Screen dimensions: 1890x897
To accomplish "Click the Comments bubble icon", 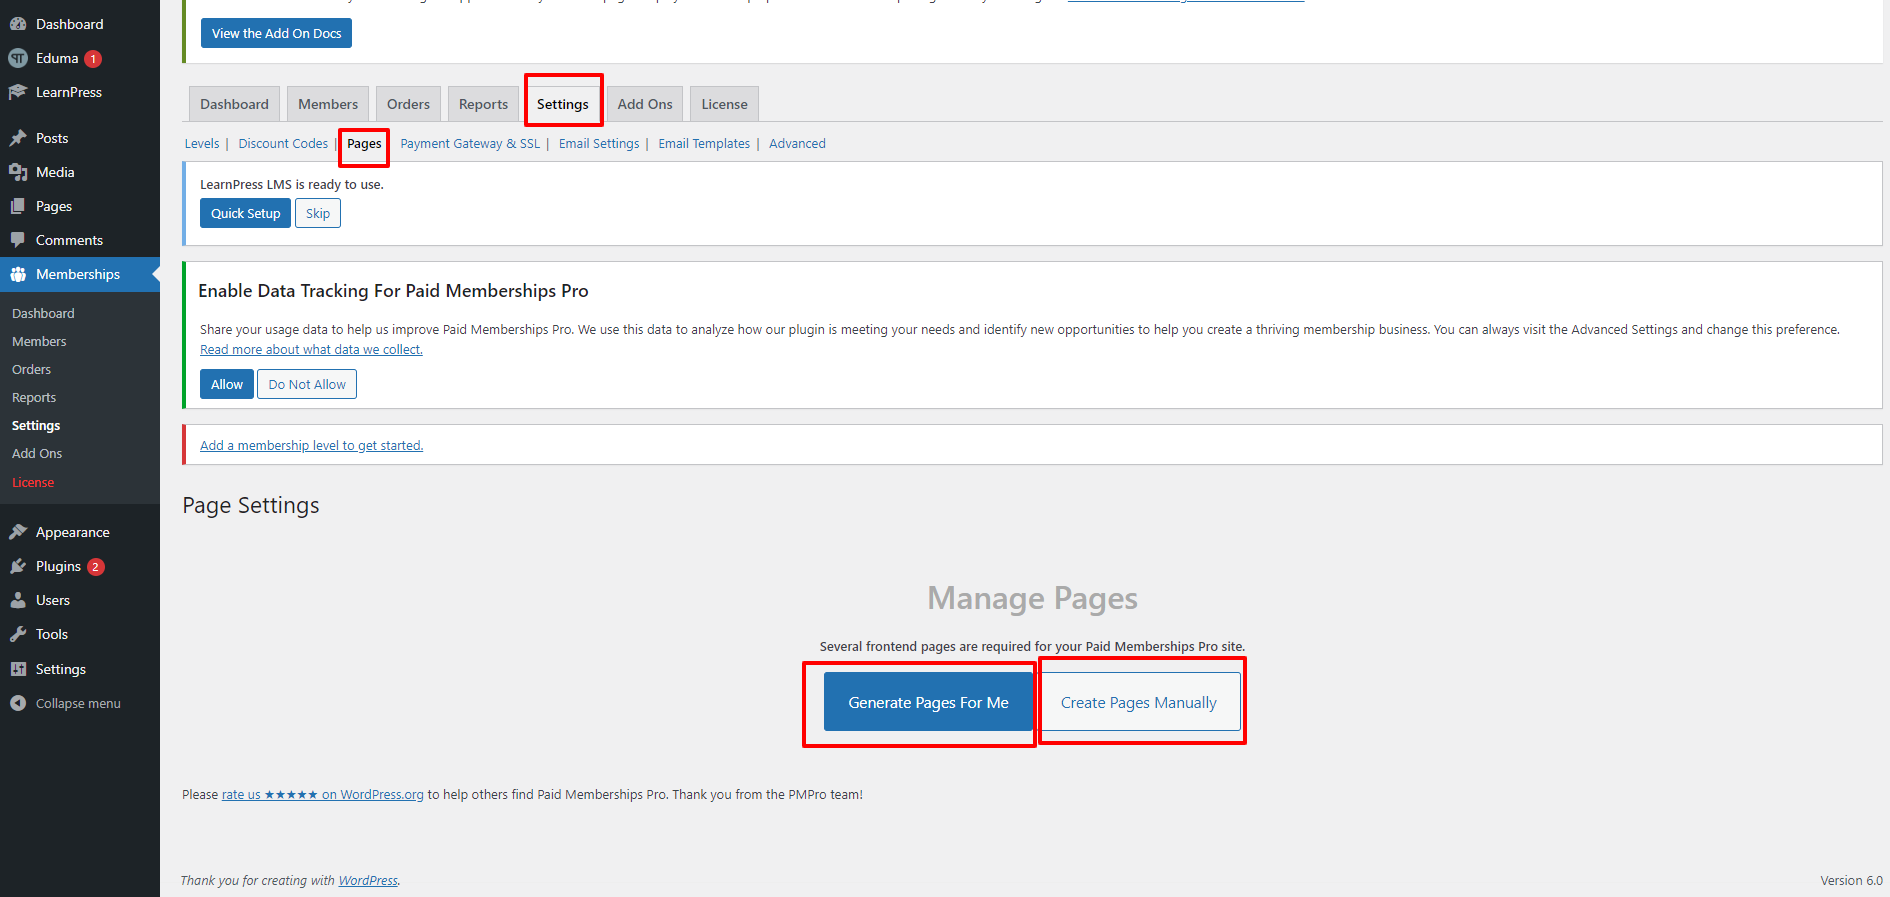I will (18, 240).
